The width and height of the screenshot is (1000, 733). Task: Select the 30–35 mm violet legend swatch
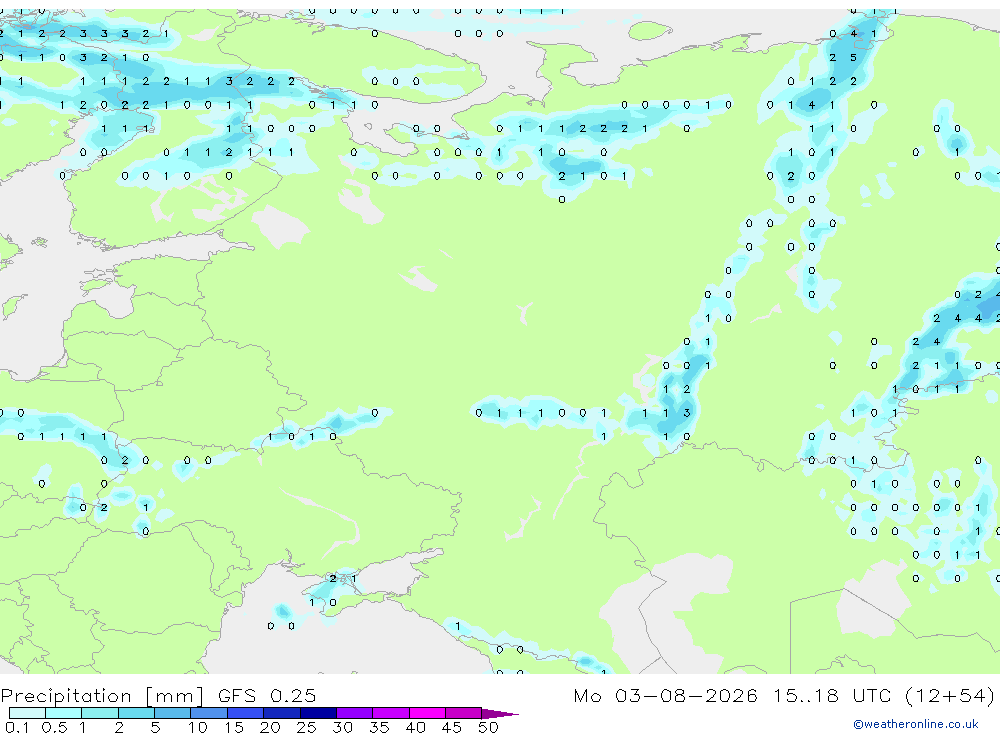355,713
